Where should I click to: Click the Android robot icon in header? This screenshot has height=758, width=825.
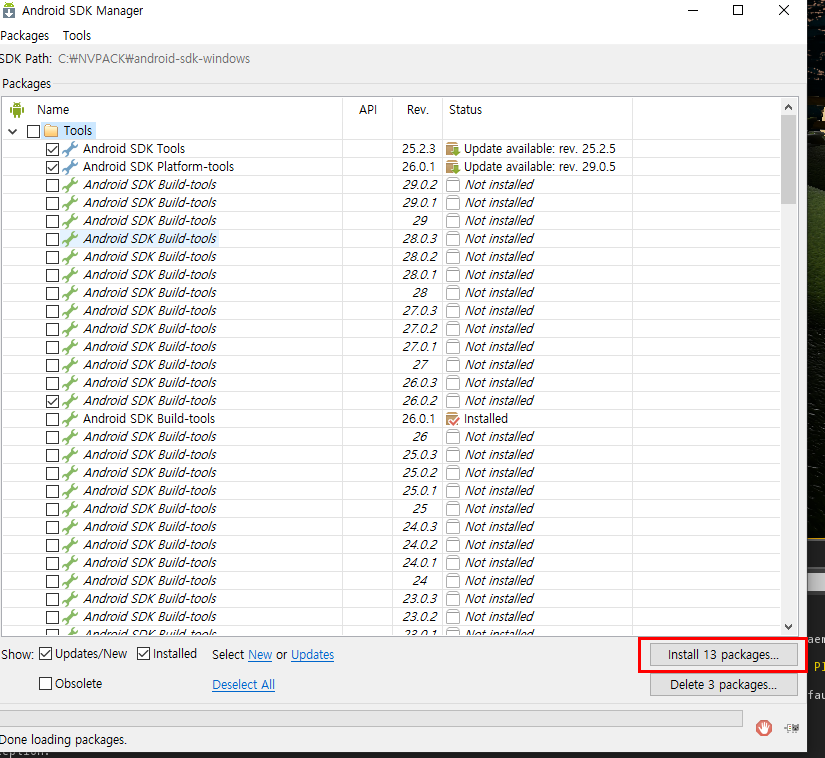pyautogui.click(x=17, y=110)
